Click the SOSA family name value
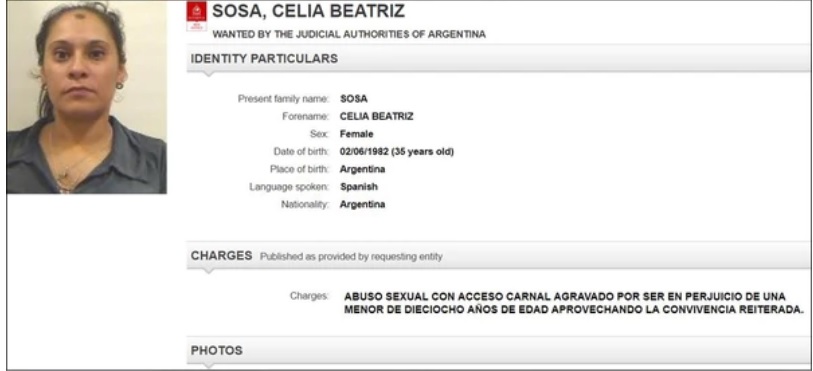This screenshot has width=813, height=371. tap(354, 99)
